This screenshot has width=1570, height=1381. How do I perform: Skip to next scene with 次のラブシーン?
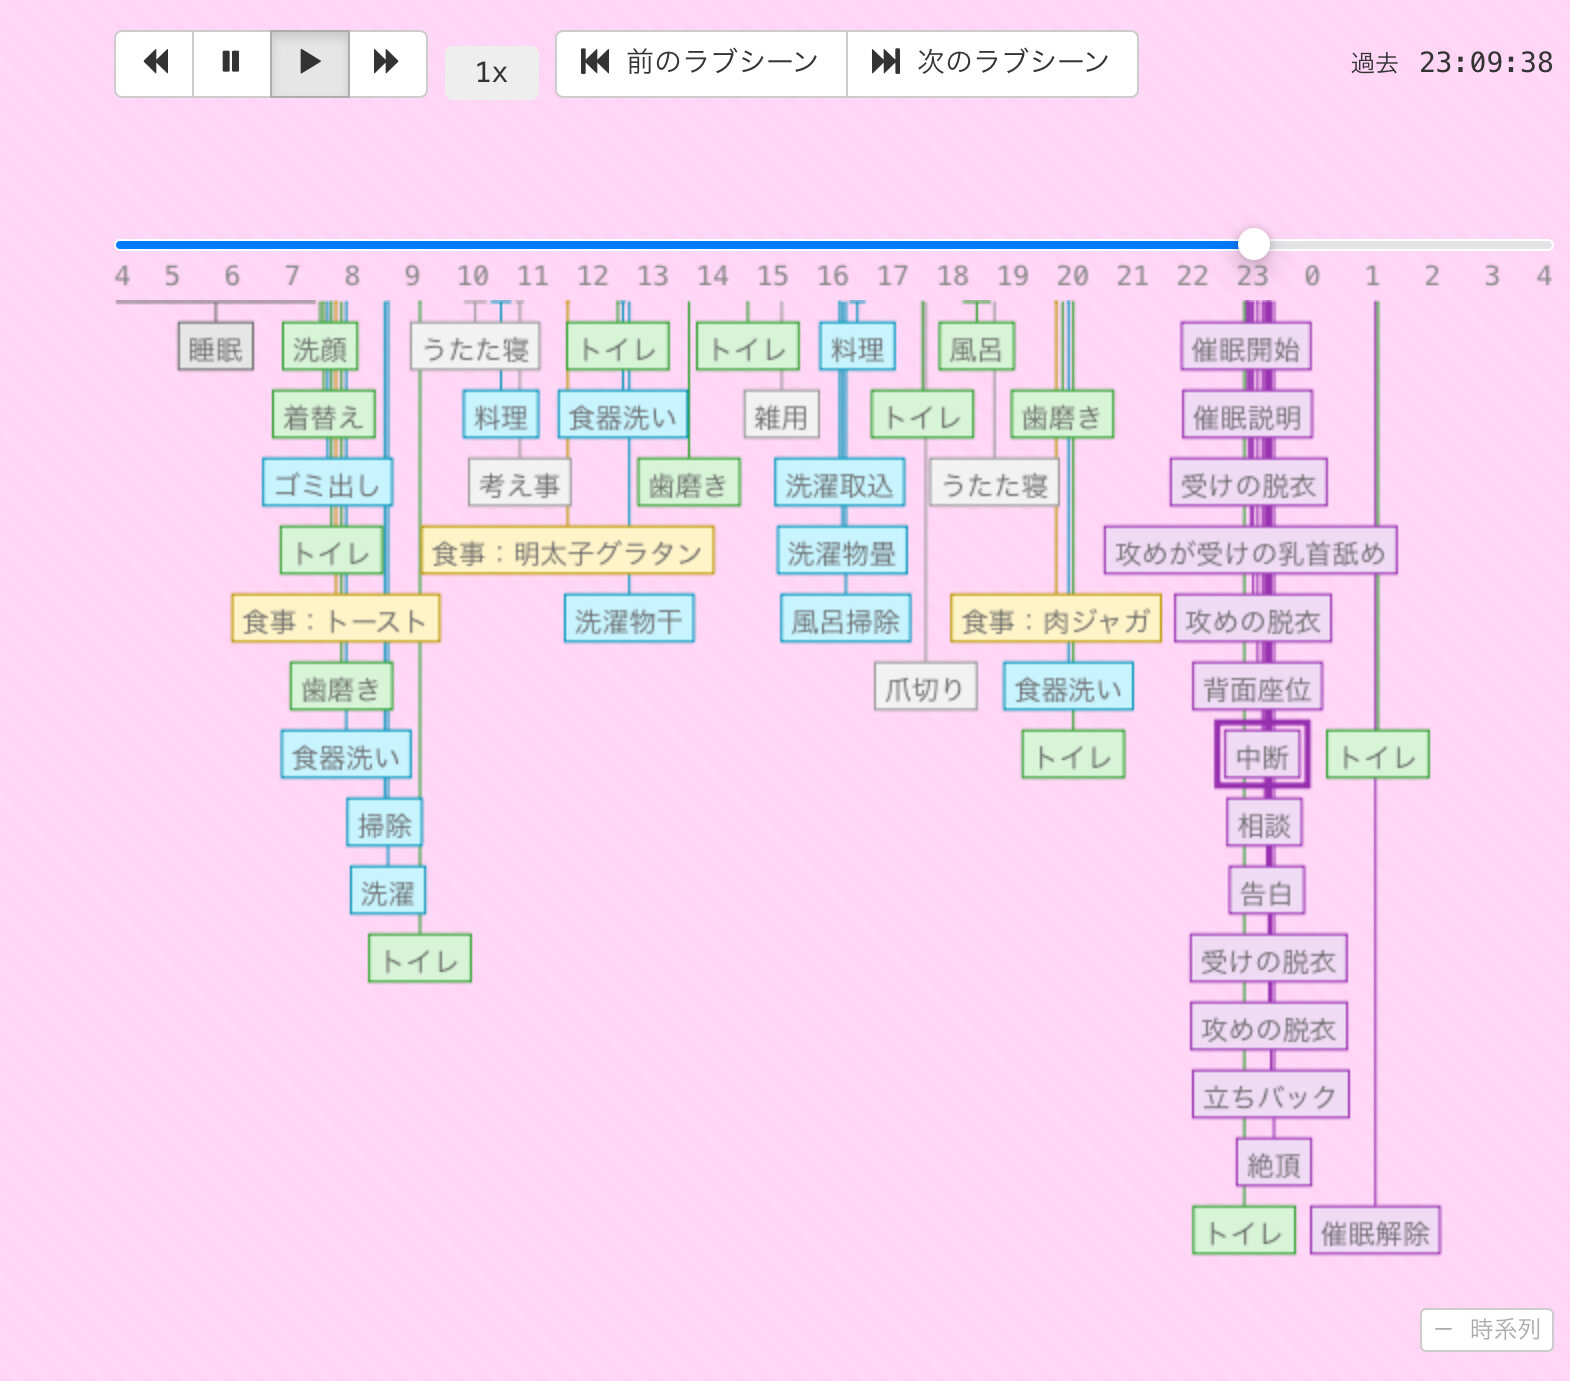tap(992, 63)
